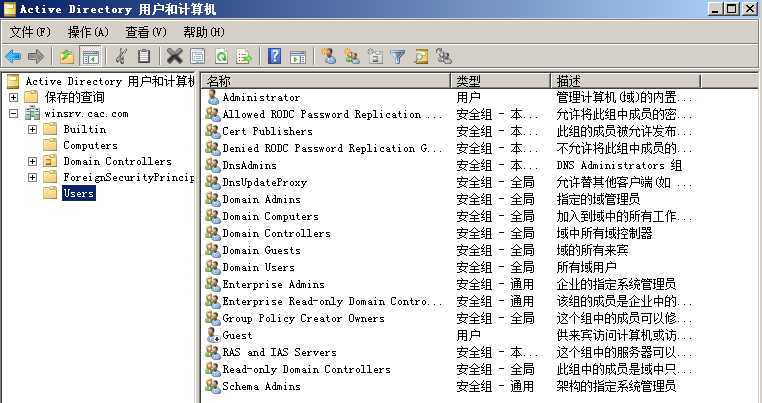Create a new organizational unit icon
Image resolution: width=762 pixels, height=403 pixels.
coord(375,56)
